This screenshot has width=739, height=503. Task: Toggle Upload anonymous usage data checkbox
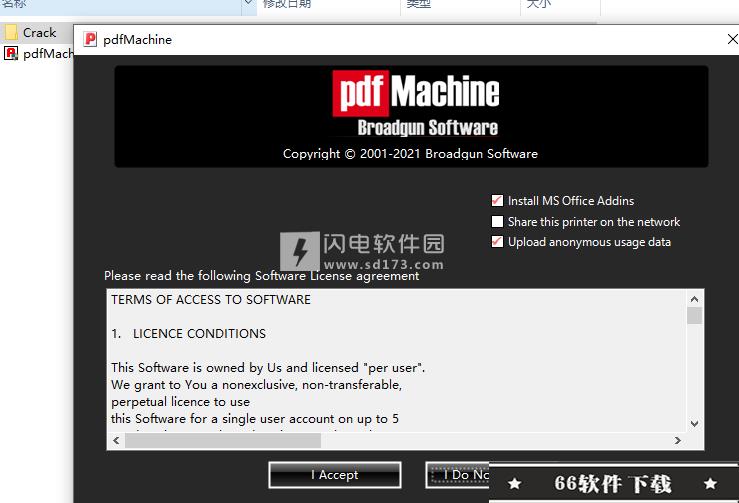coord(497,242)
